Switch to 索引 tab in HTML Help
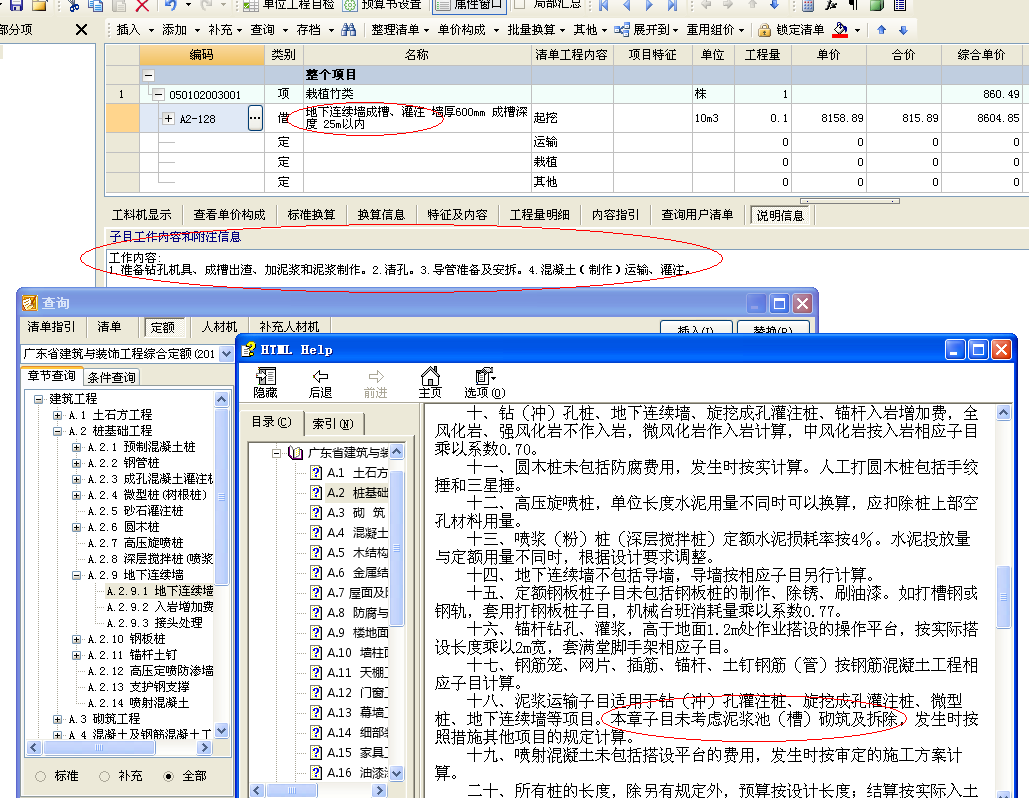This screenshot has height=798, width=1029. (333, 424)
